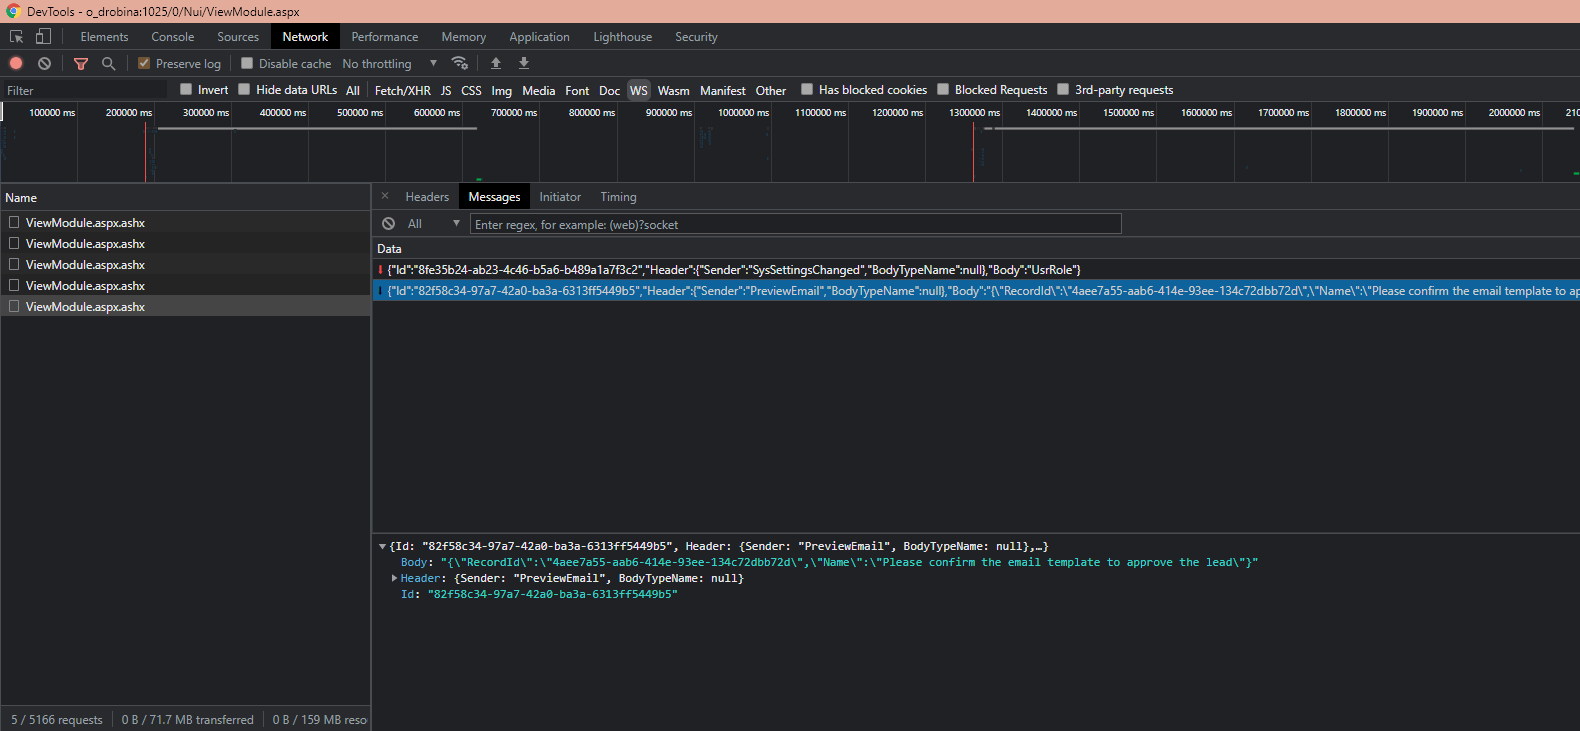Filter requests by Fetch/XHR

(403, 90)
